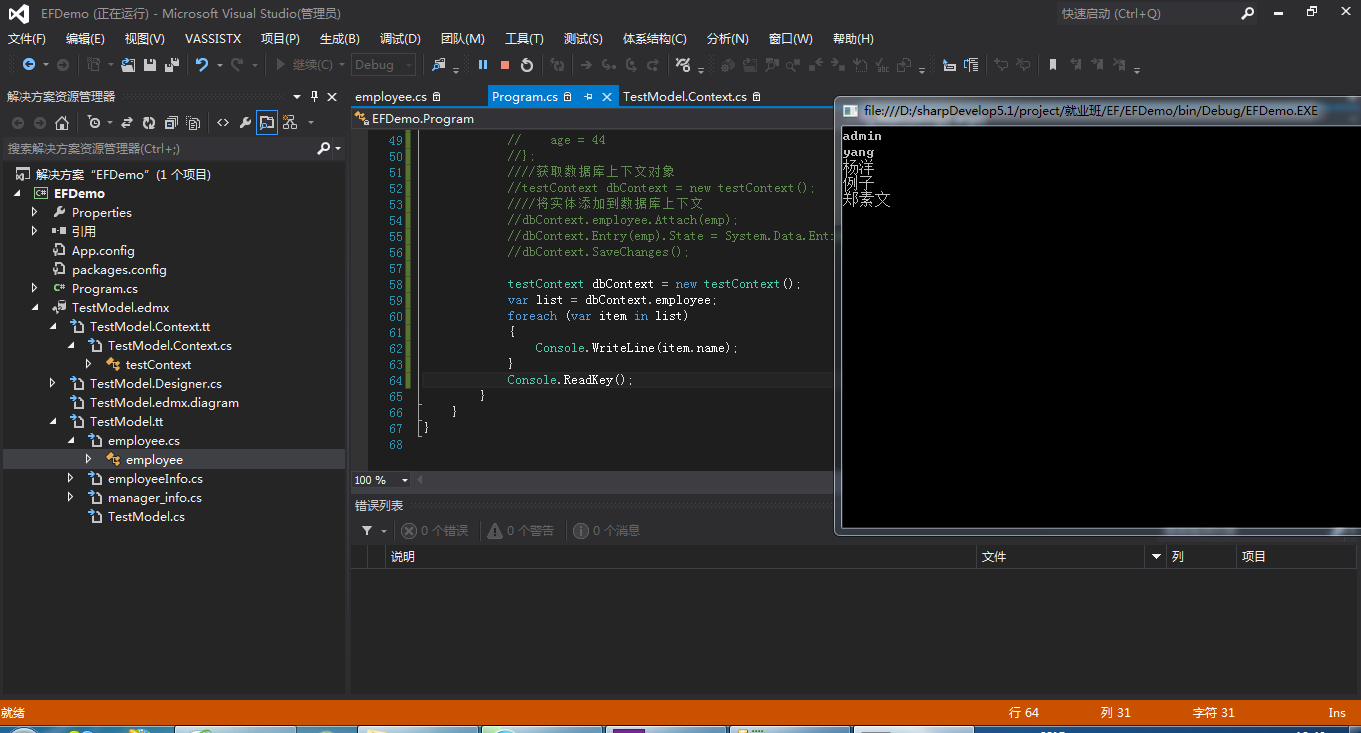Expand the 引用 references node
This screenshot has height=733, width=1361.
(x=35, y=231)
